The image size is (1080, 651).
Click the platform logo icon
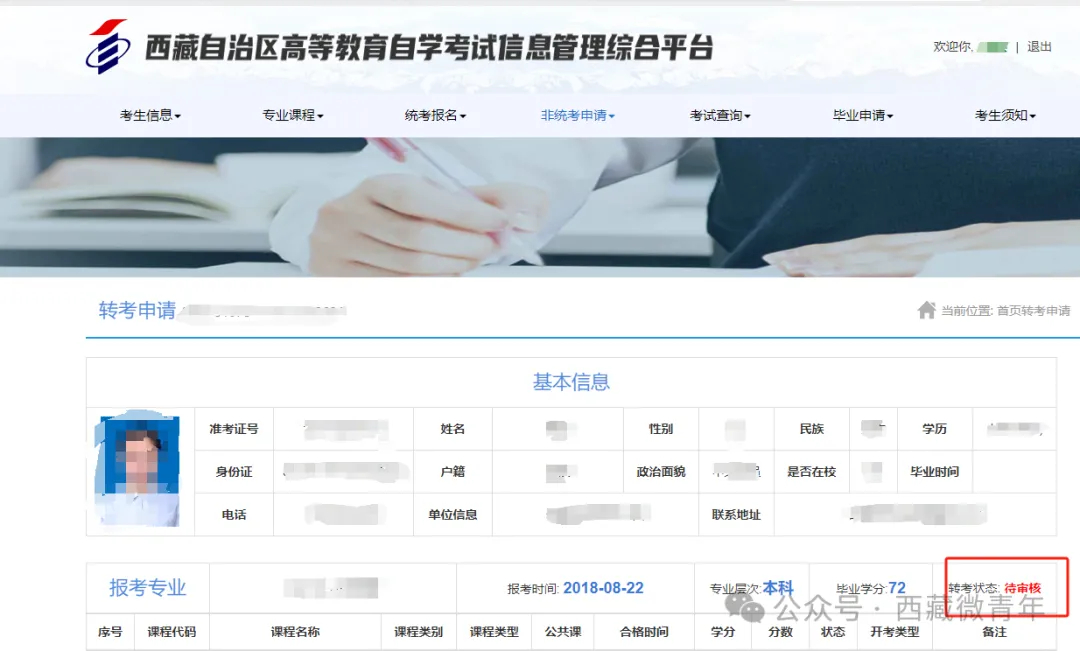point(107,47)
